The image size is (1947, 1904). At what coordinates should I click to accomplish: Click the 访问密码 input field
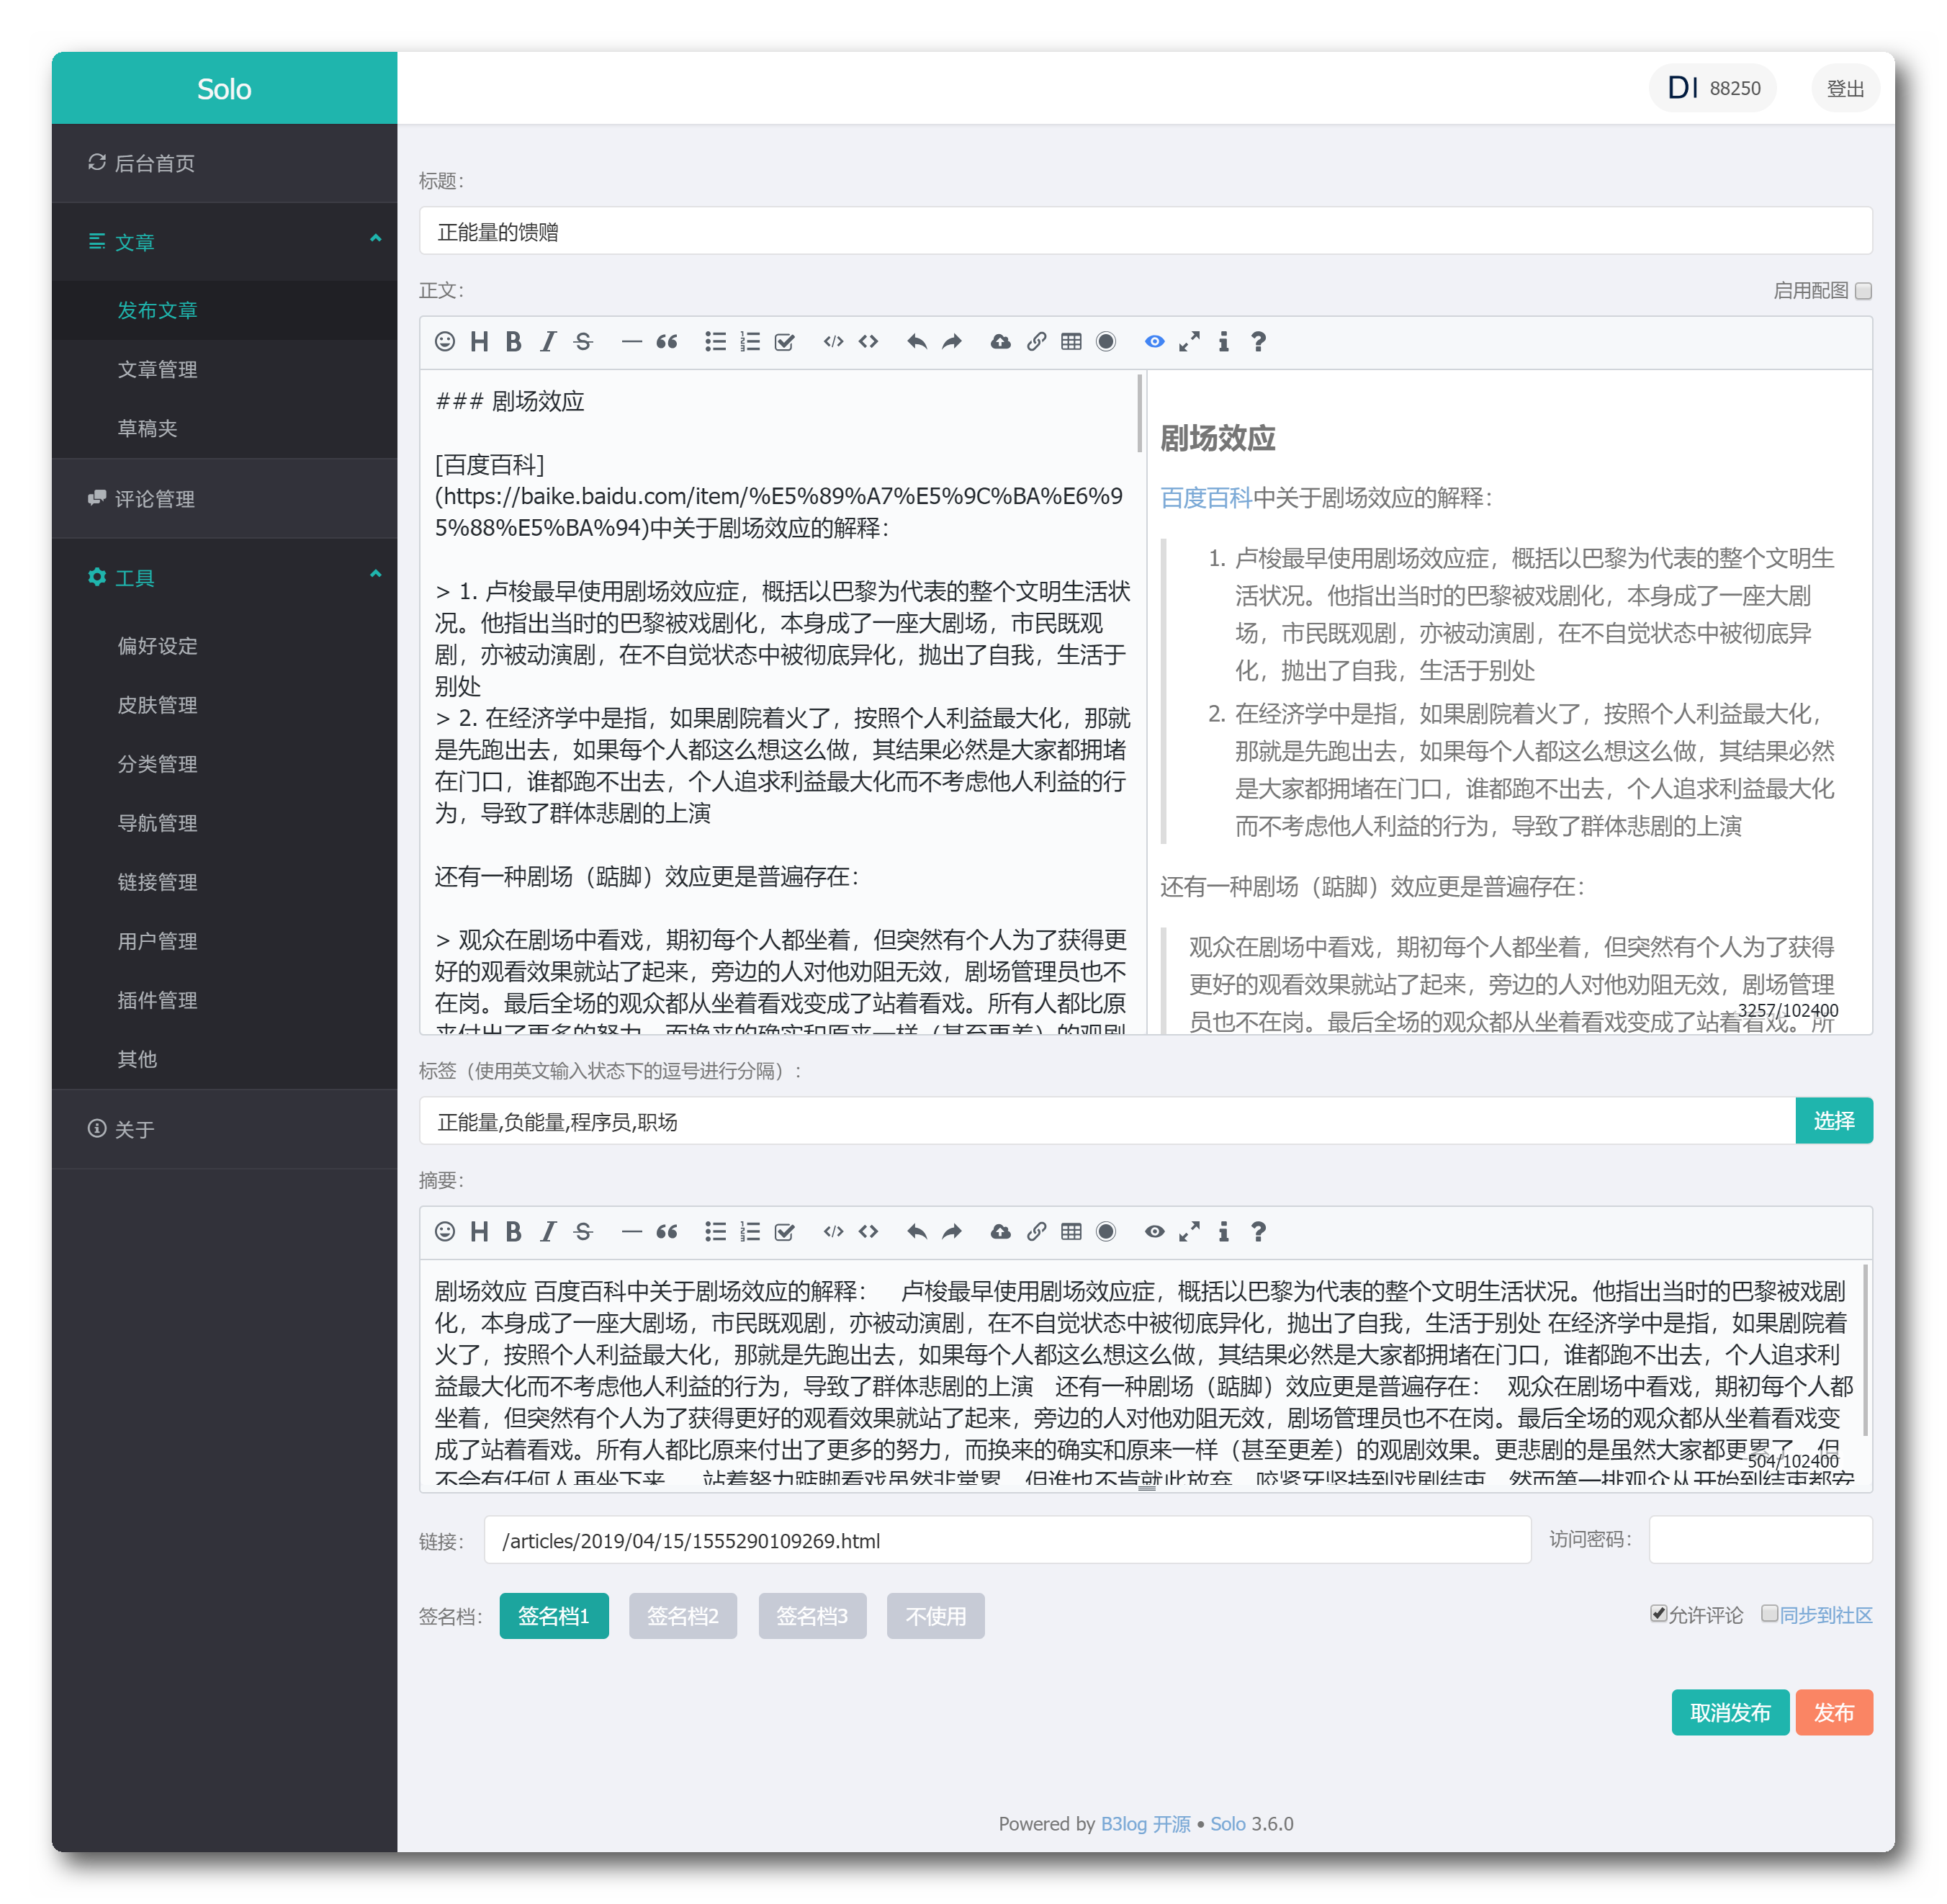[1760, 1540]
